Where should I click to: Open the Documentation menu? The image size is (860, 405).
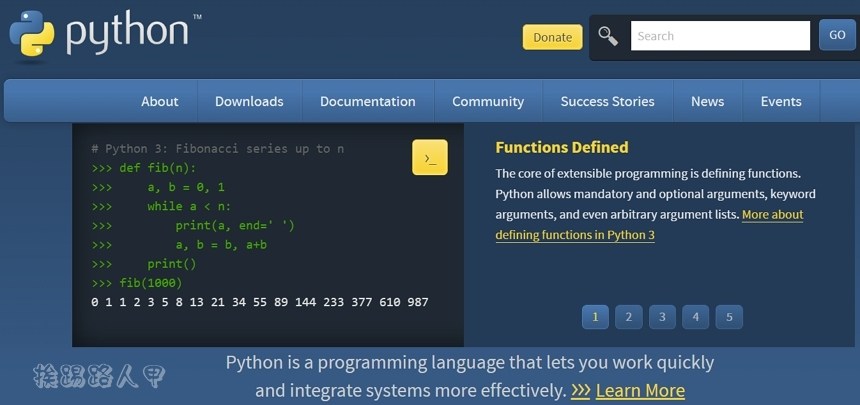367,102
